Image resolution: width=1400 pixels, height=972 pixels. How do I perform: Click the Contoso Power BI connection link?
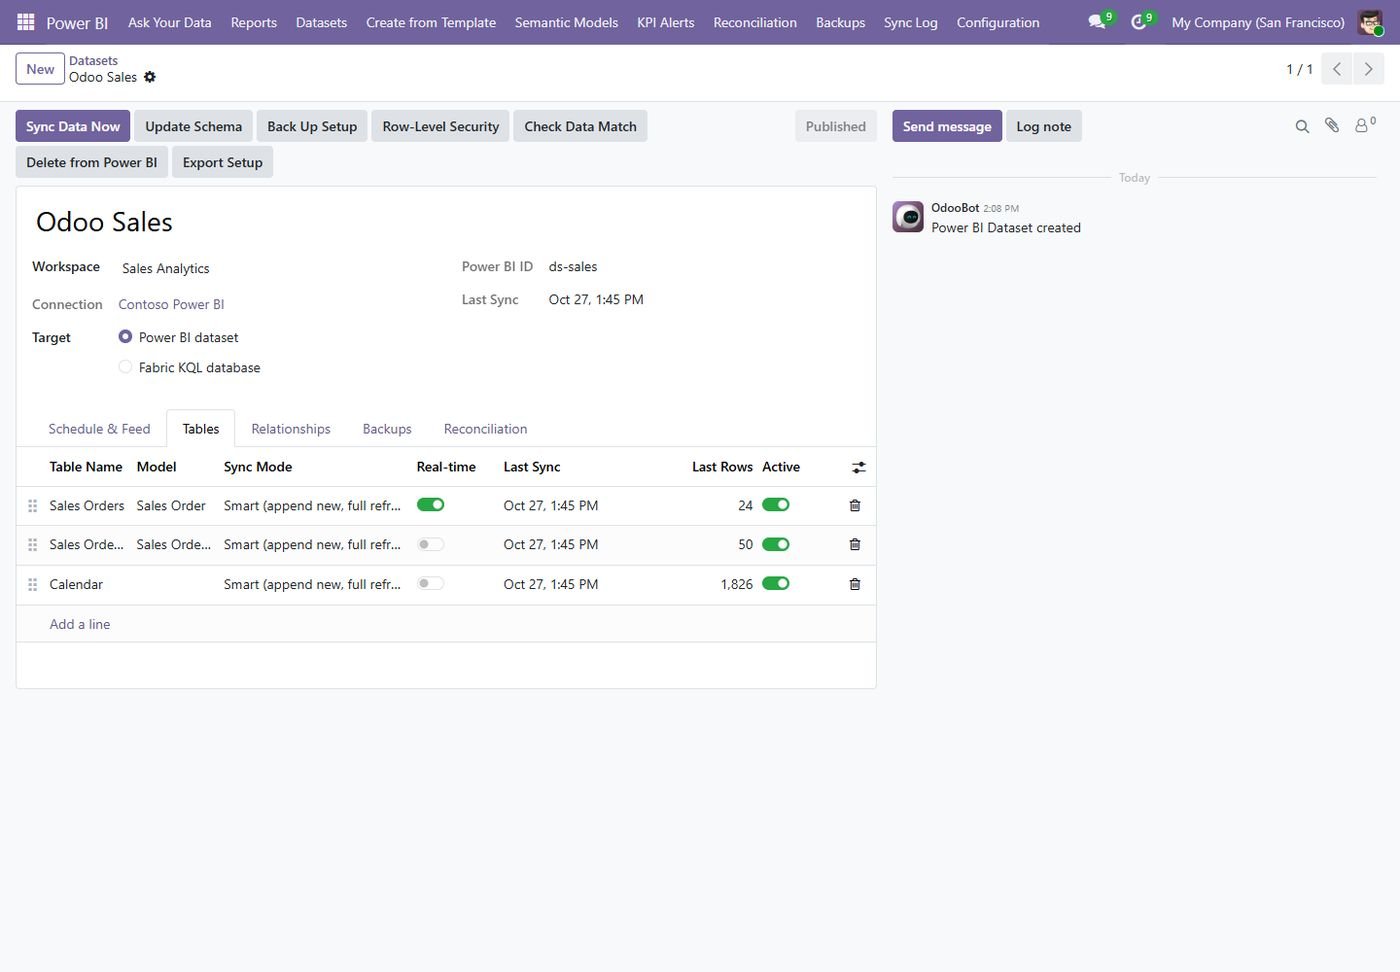pos(171,304)
